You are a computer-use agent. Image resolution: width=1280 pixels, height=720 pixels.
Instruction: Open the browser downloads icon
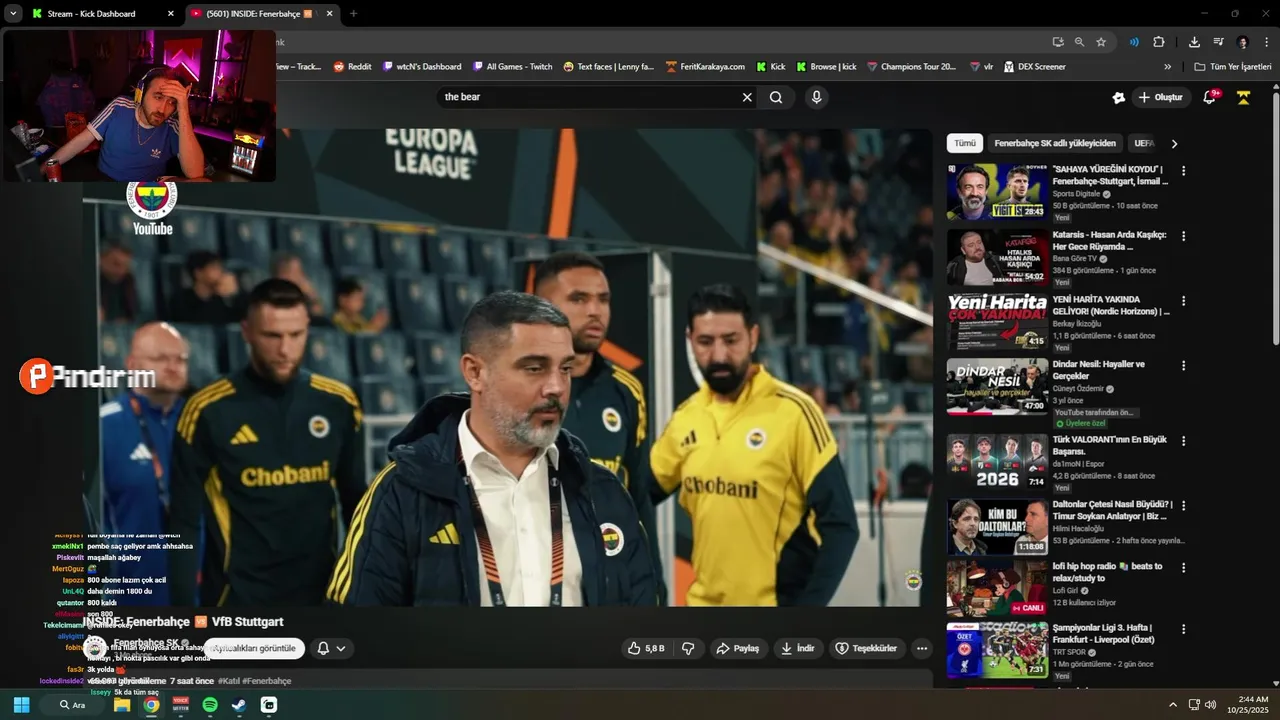click(x=1194, y=42)
